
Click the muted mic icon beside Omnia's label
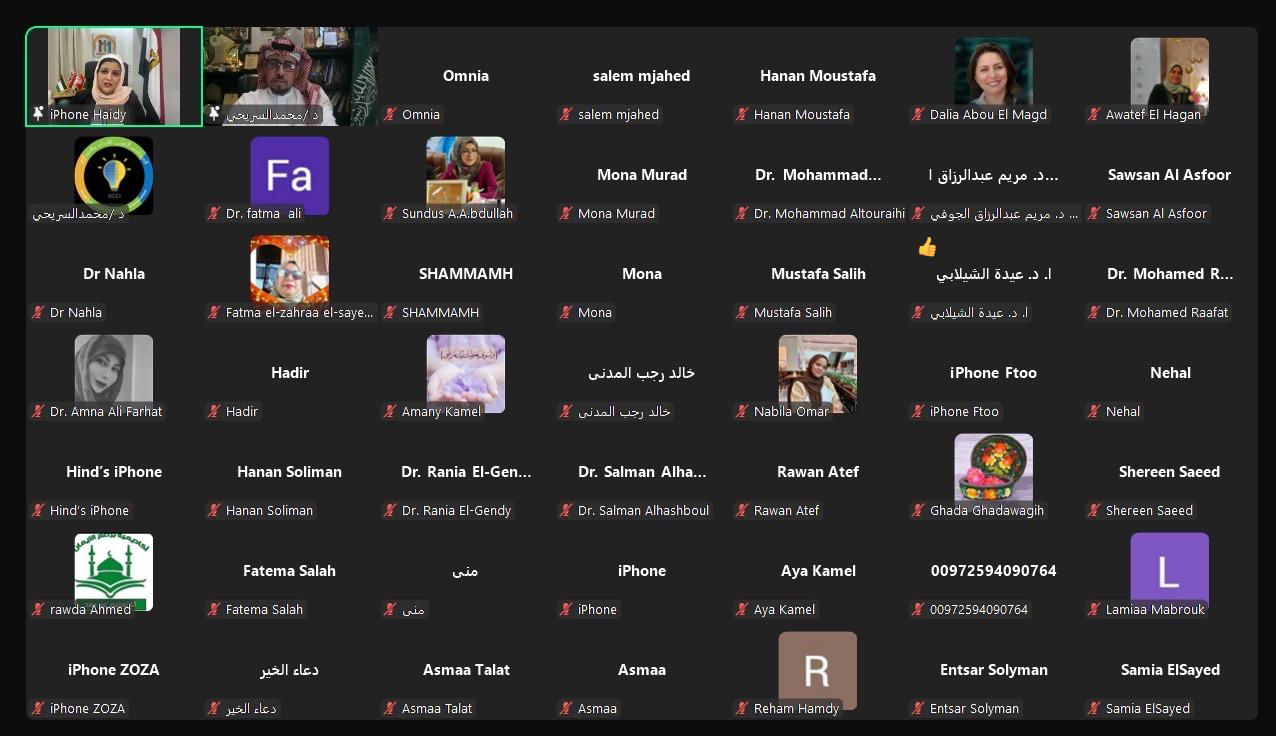(390, 114)
